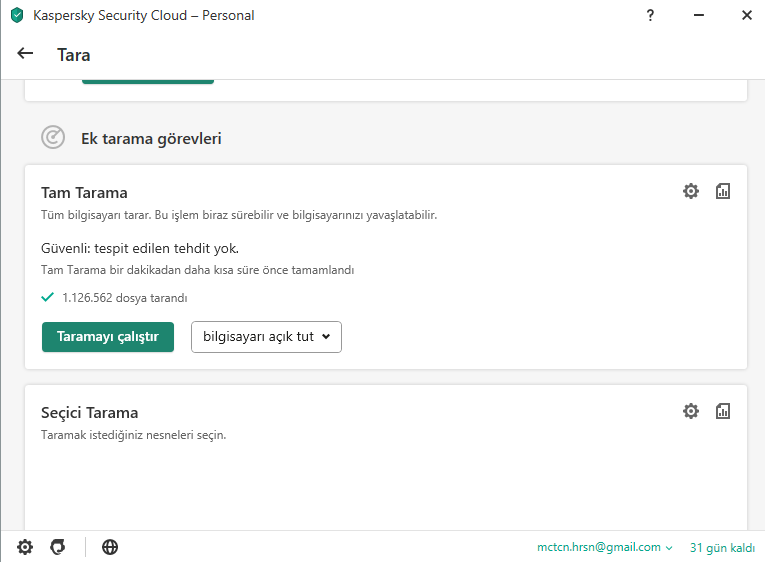Open the help question mark button

point(651,15)
